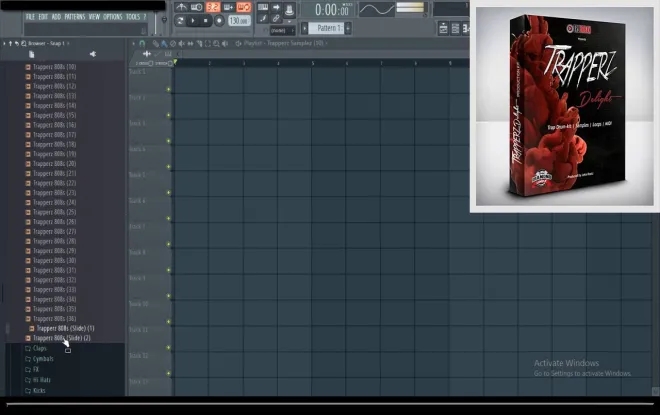The image size is (660, 415).
Task: Click browser file document icon
Action: point(32,54)
